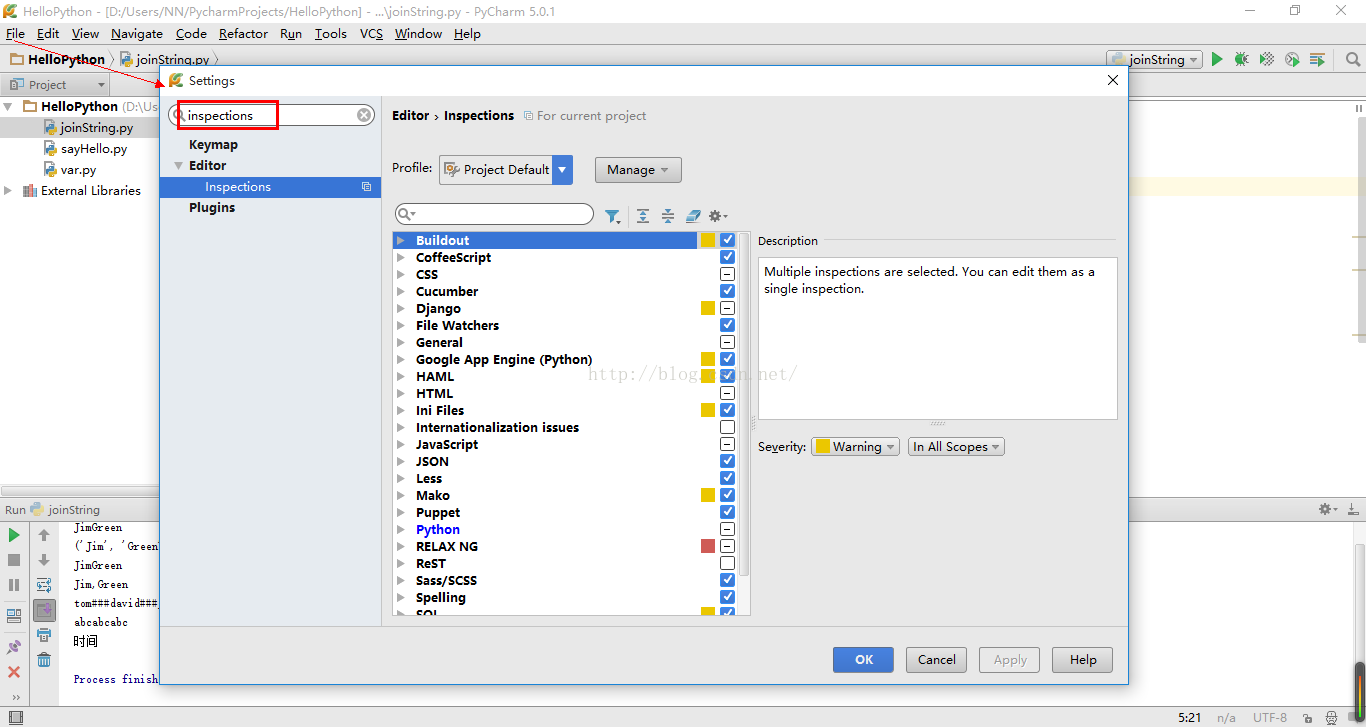
Task: Click the eraser reset-to-empty icon
Action: click(x=693, y=215)
